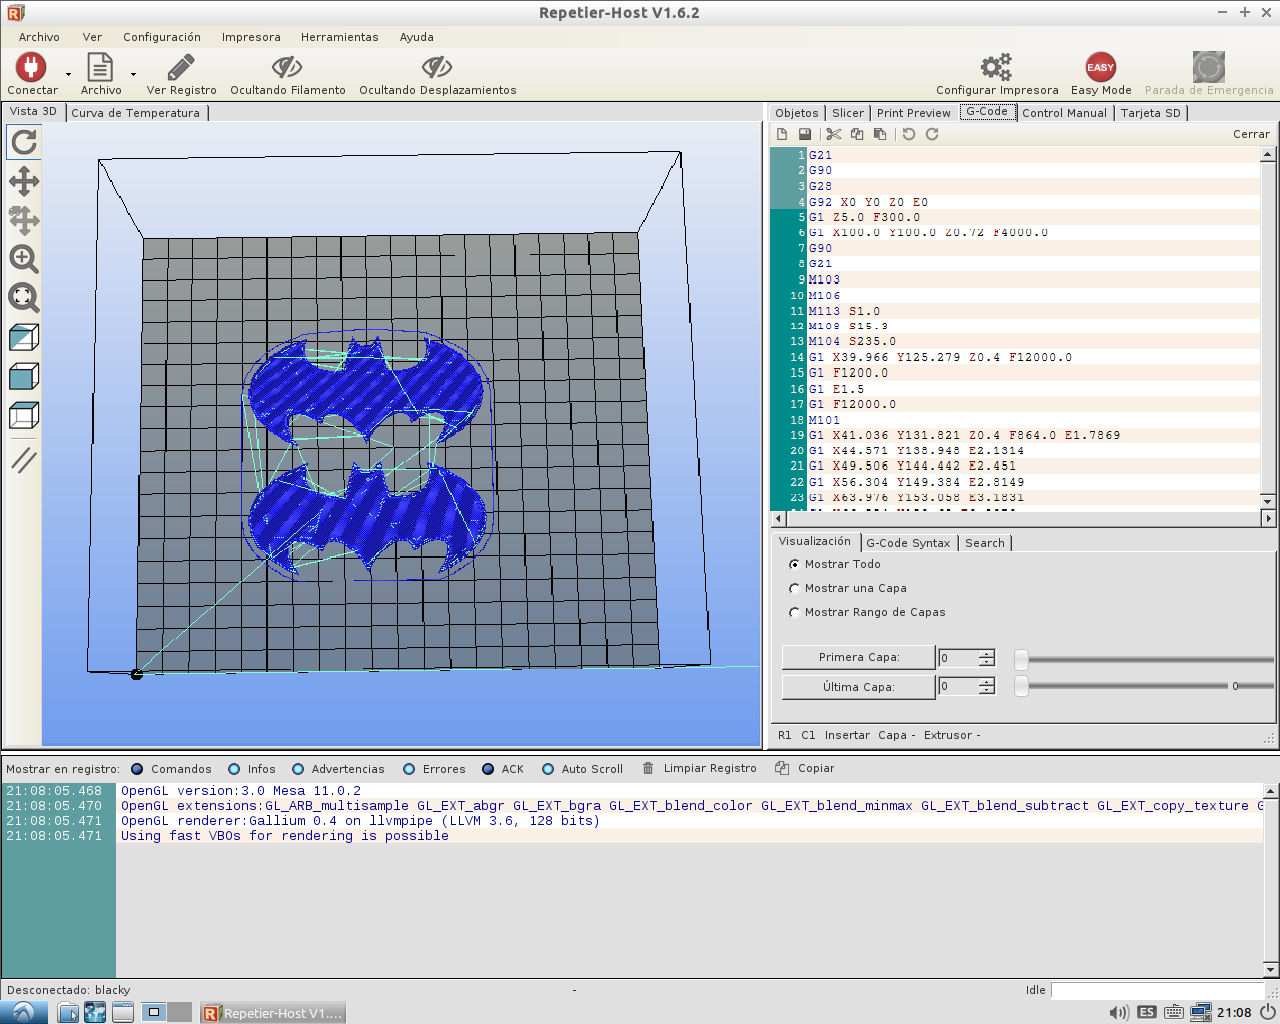Create new G-Code document
The width and height of the screenshot is (1280, 1024).
(x=782, y=134)
